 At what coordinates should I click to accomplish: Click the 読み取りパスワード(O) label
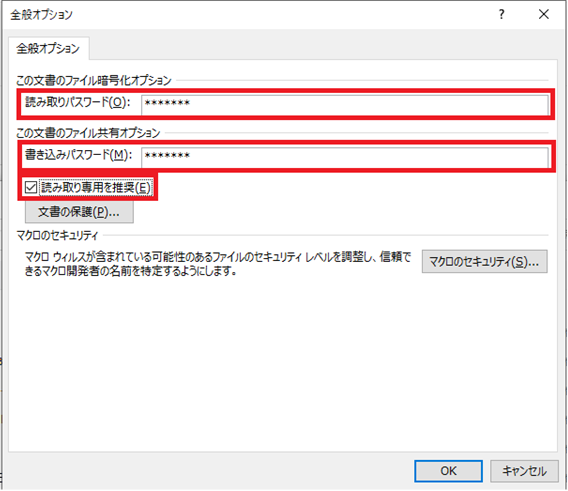coord(78,102)
